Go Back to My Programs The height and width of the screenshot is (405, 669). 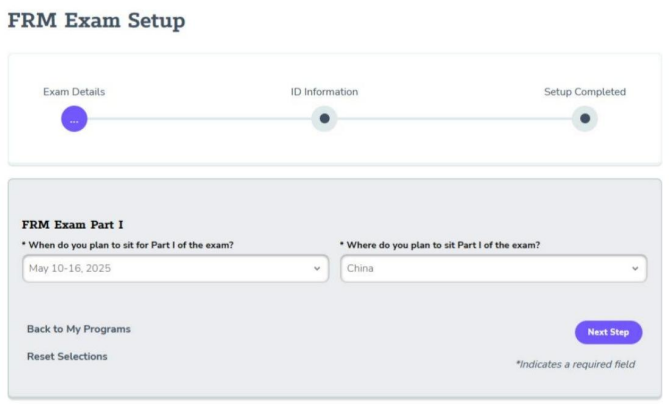(x=79, y=329)
